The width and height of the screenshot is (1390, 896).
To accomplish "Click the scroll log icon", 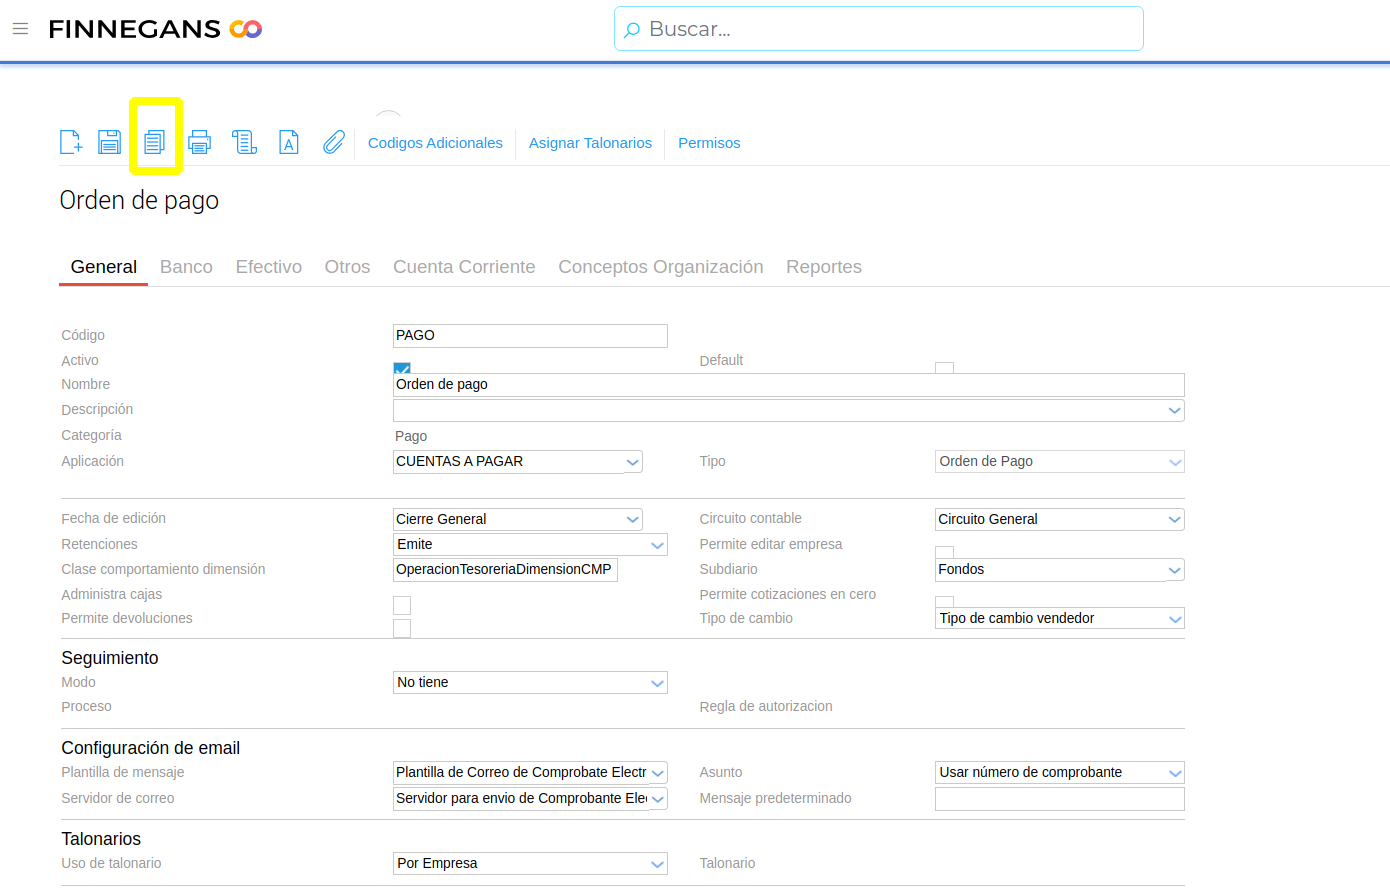I will [x=245, y=142].
